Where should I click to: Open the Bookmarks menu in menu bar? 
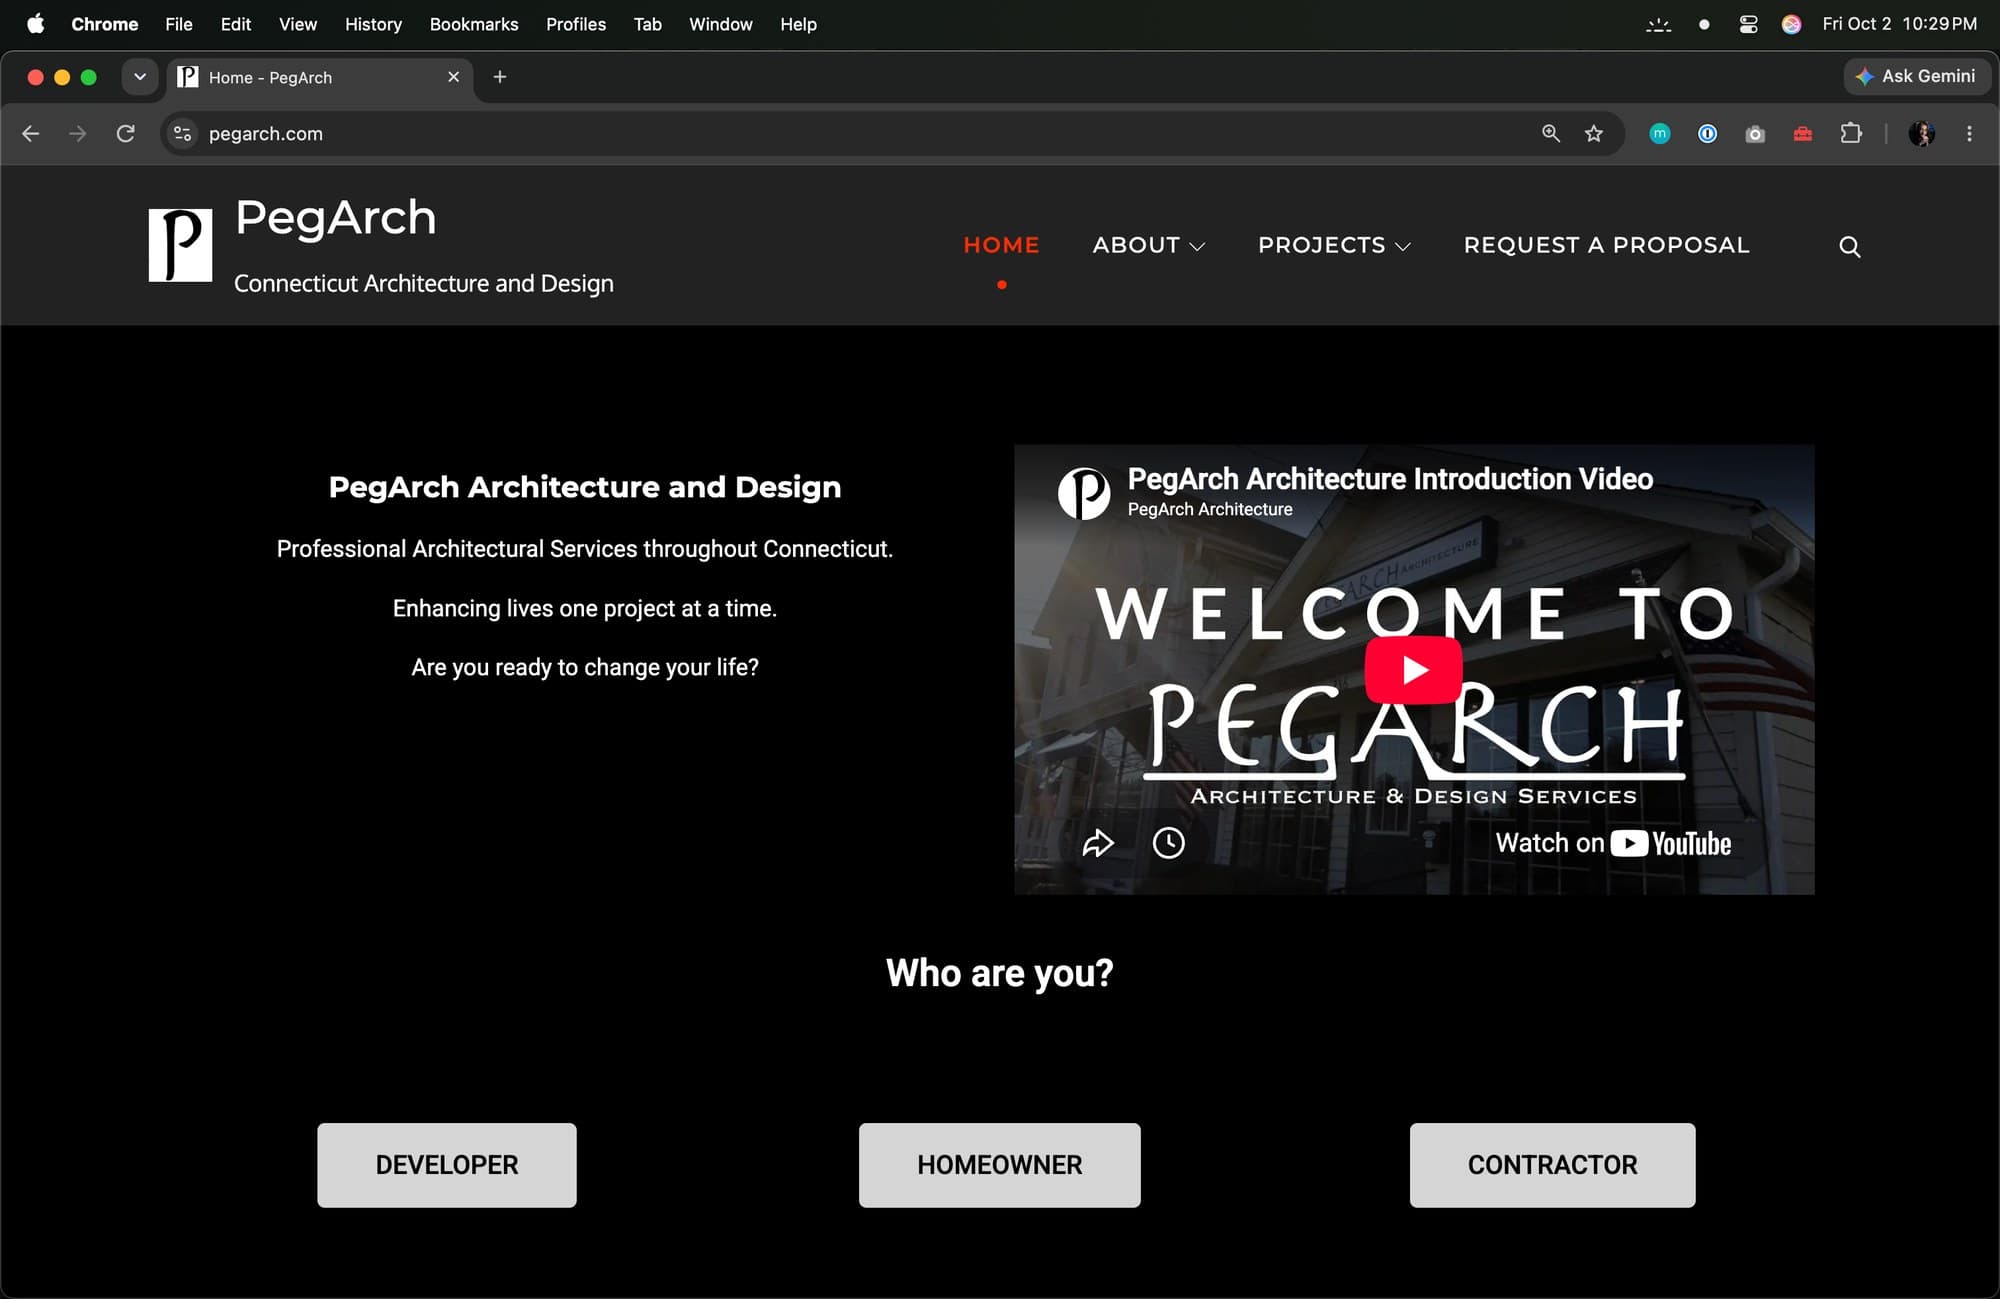474,24
